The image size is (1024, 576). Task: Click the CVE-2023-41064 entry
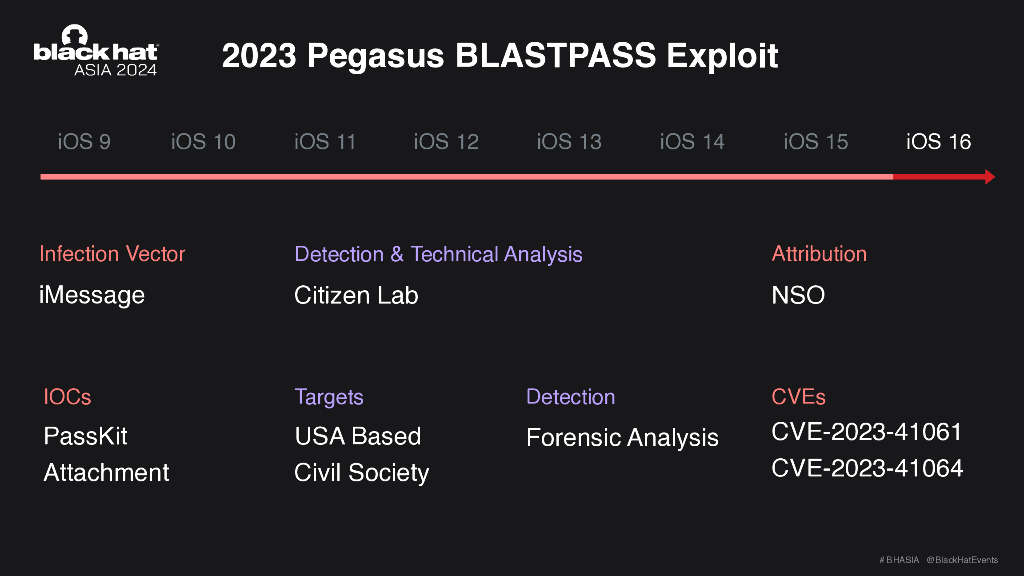tap(866, 468)
